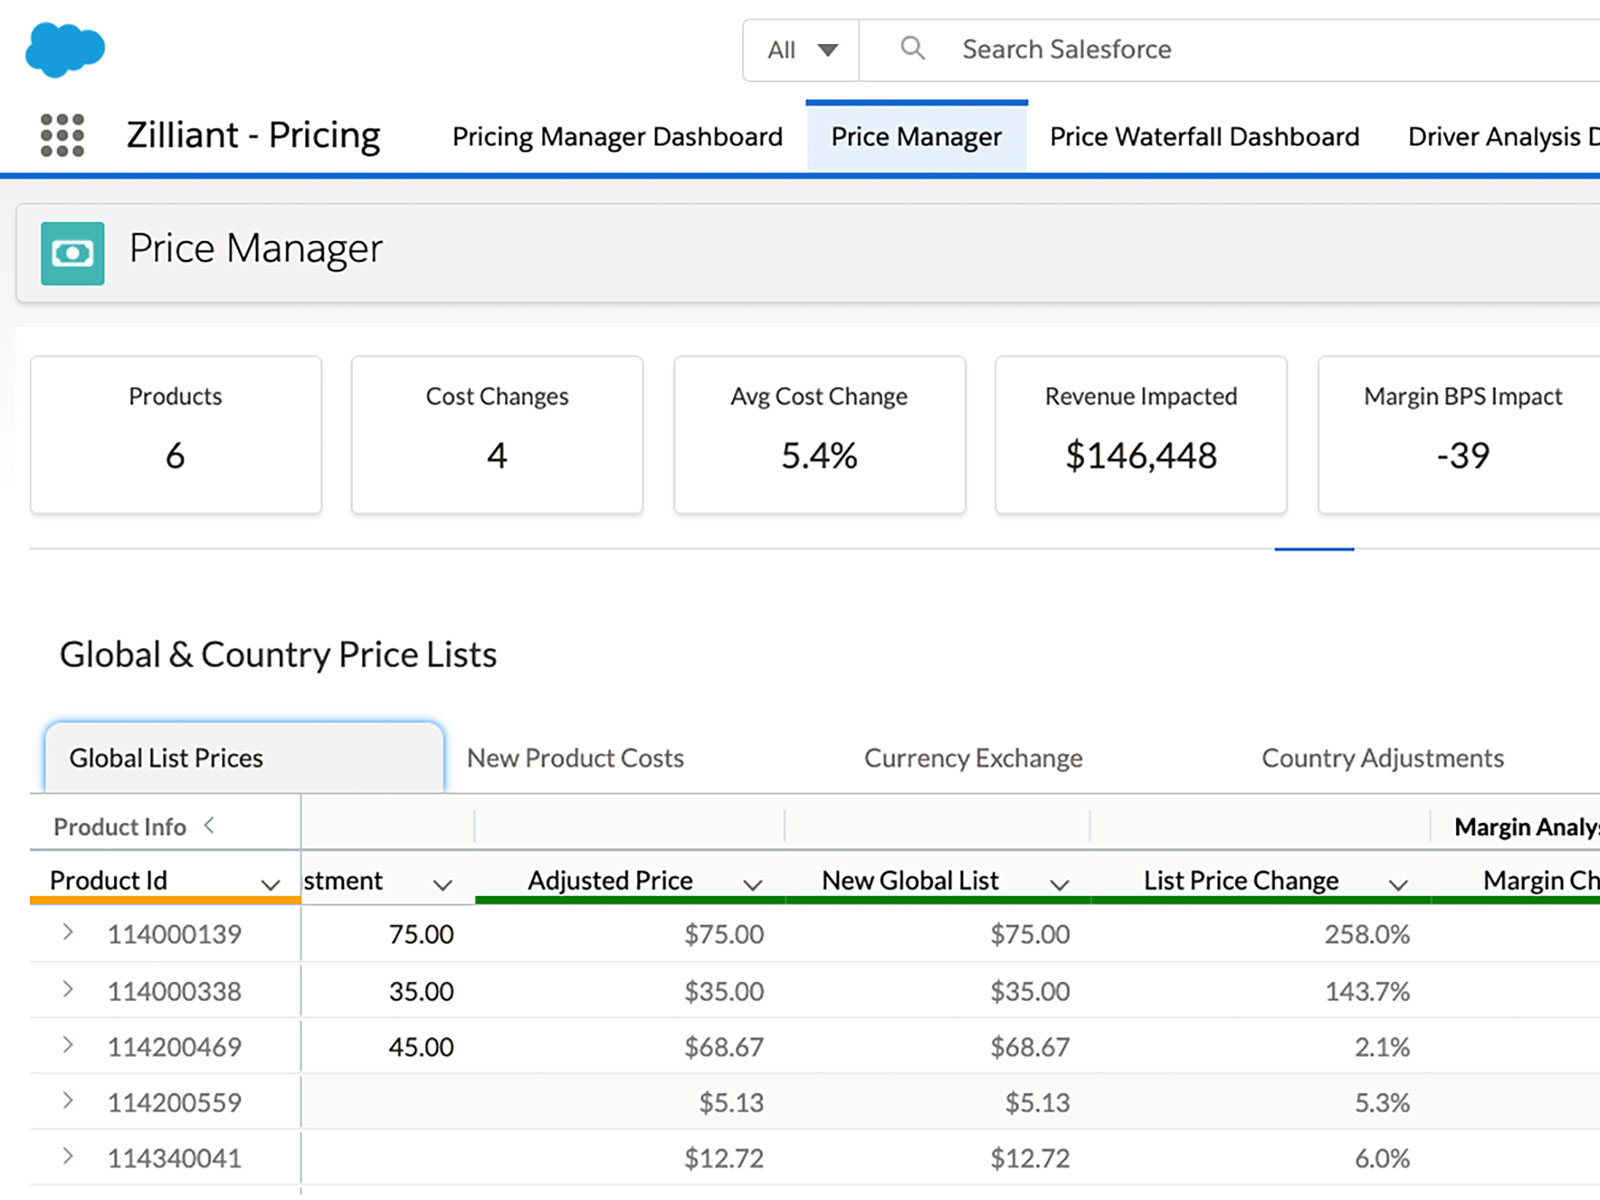Open the App Launcher grid icon
This screenshot has height=1200, width=1600.
62,135
